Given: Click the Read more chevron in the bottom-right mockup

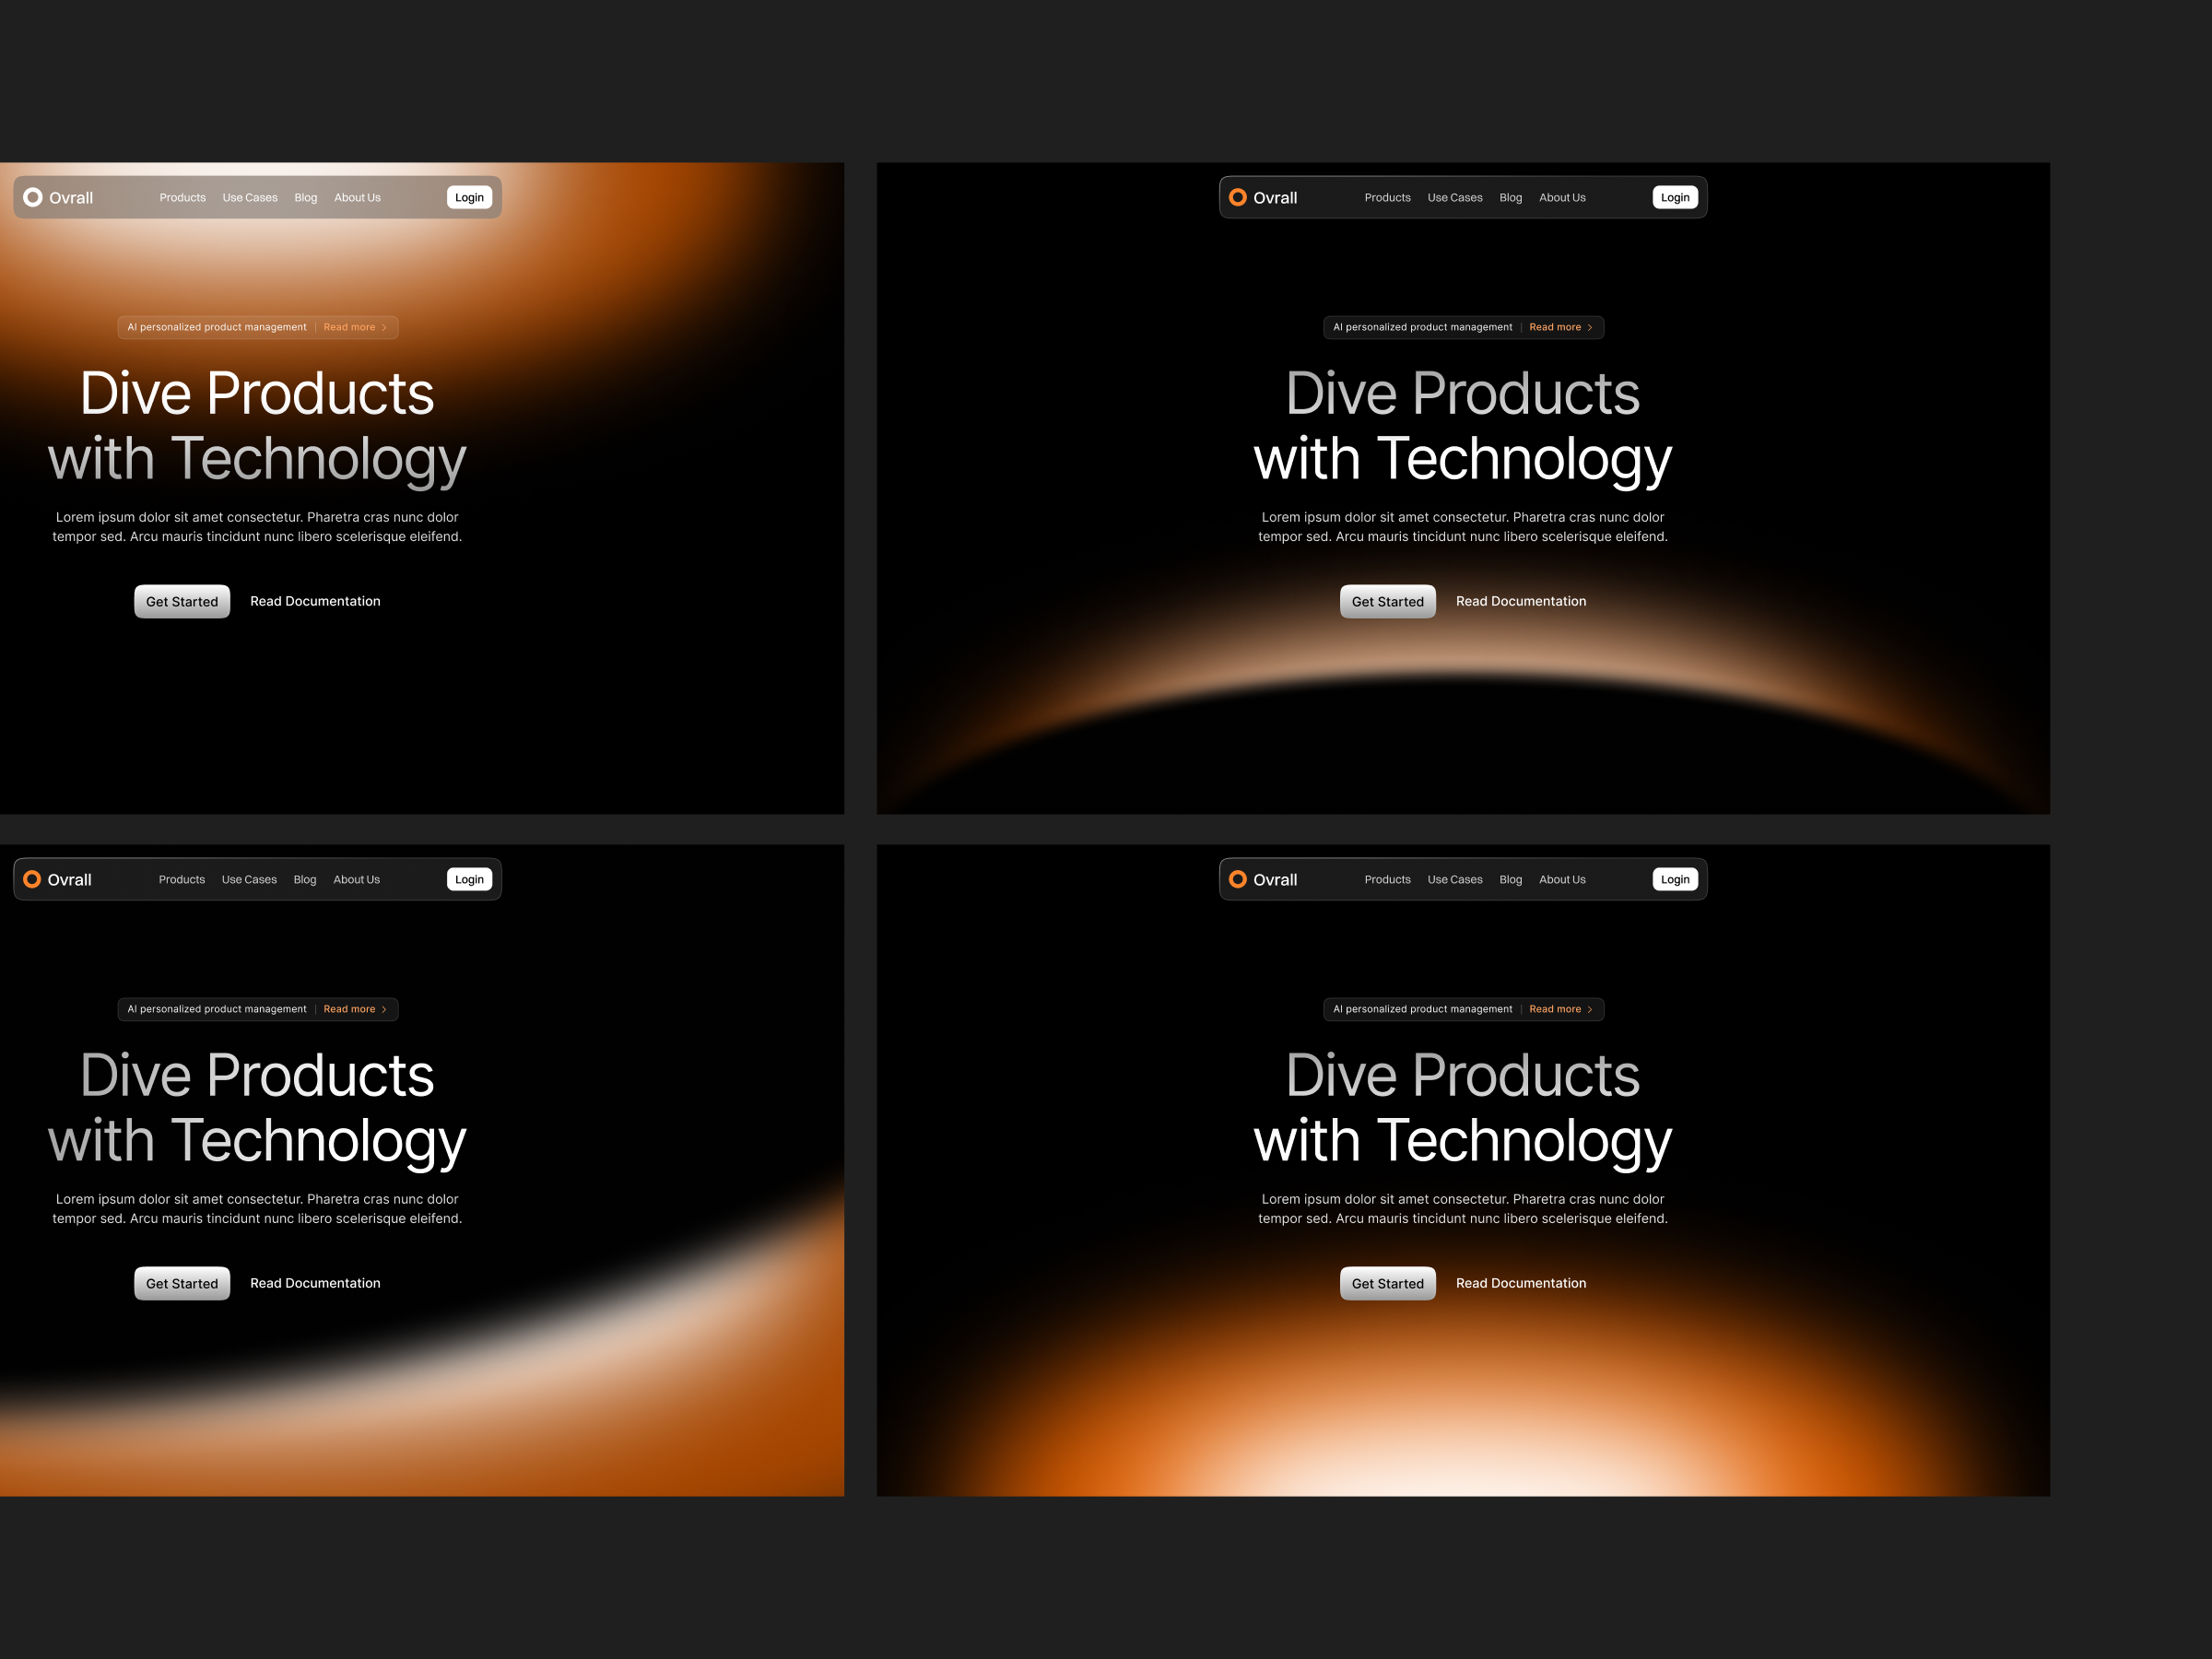Looking at the screenshot, I should pyautogui.click(x=1590, y=1009).
